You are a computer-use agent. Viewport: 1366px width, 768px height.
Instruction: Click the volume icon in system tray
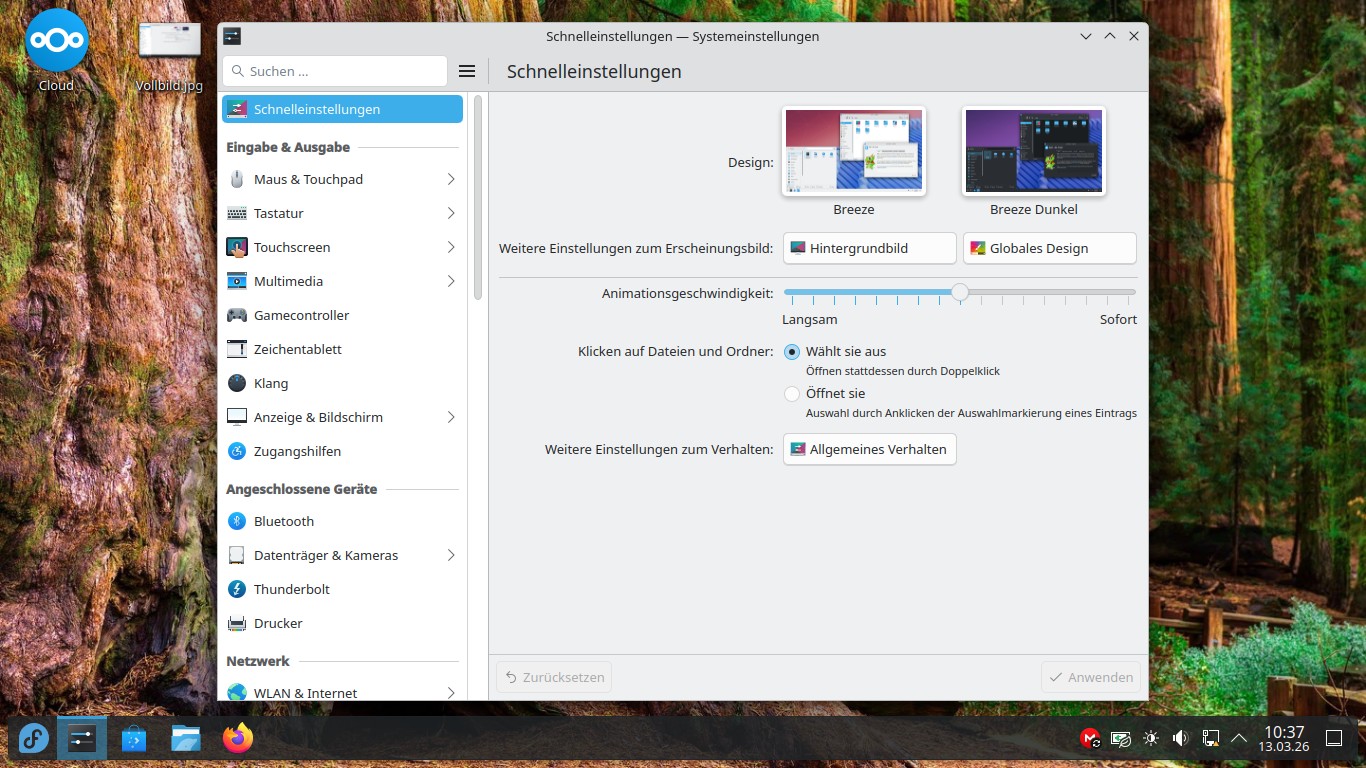tap(1180, 739)
